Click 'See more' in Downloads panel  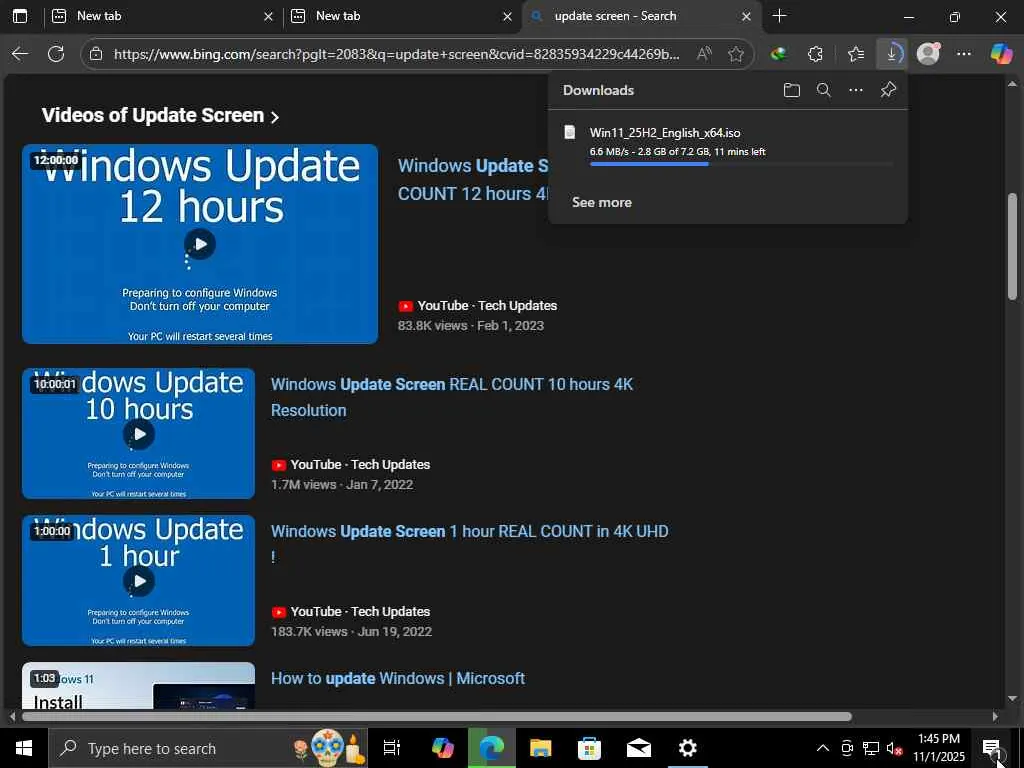coord(601,202)
